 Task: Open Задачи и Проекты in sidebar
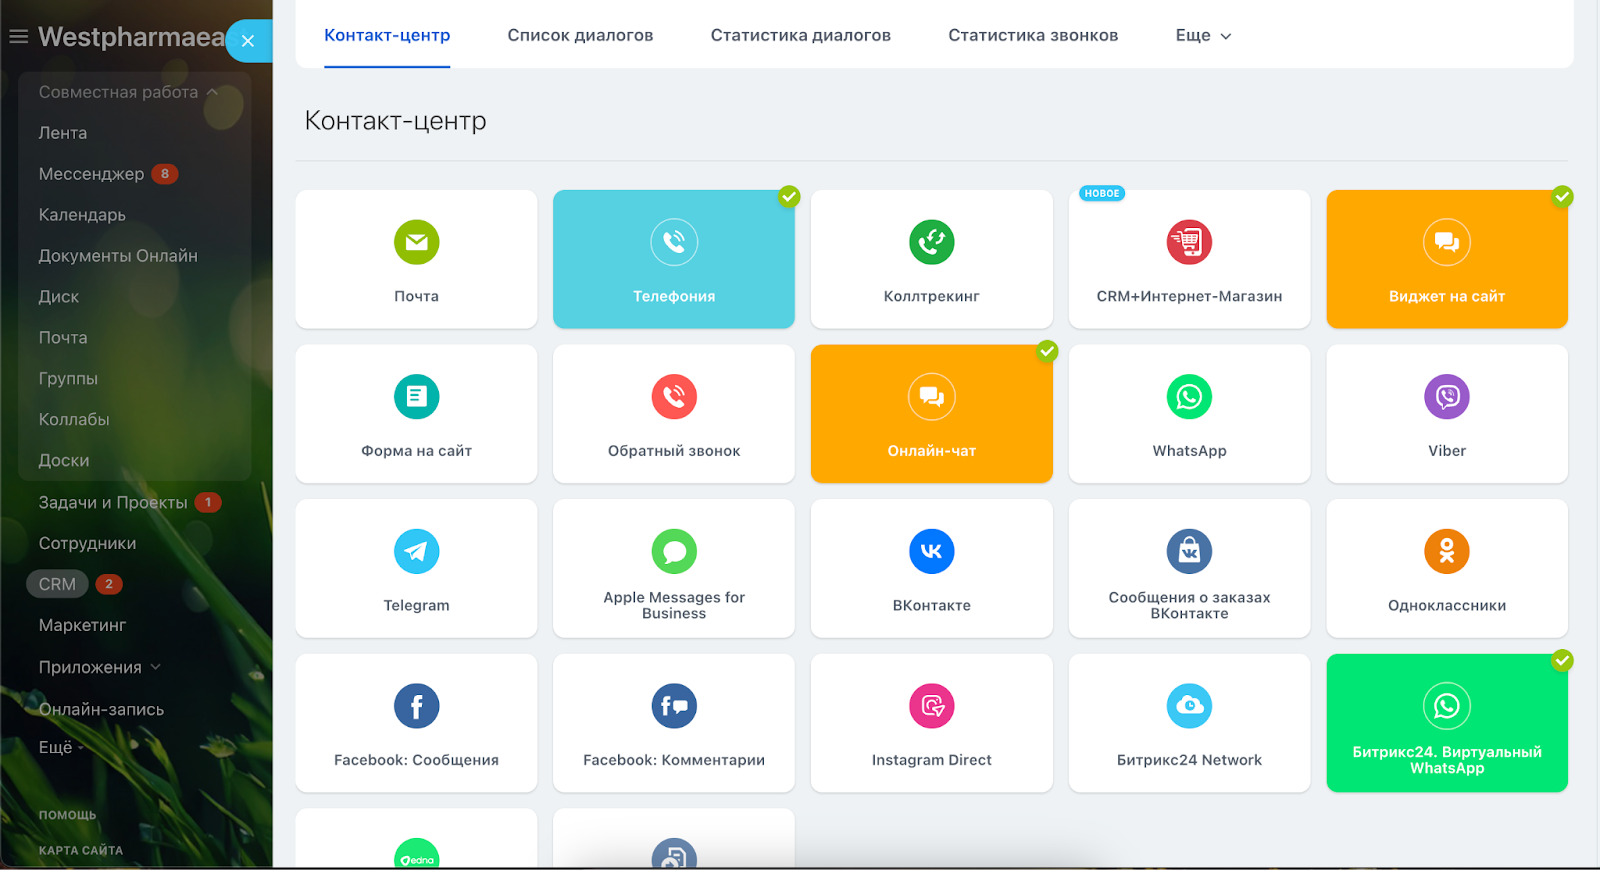(113, 502)
